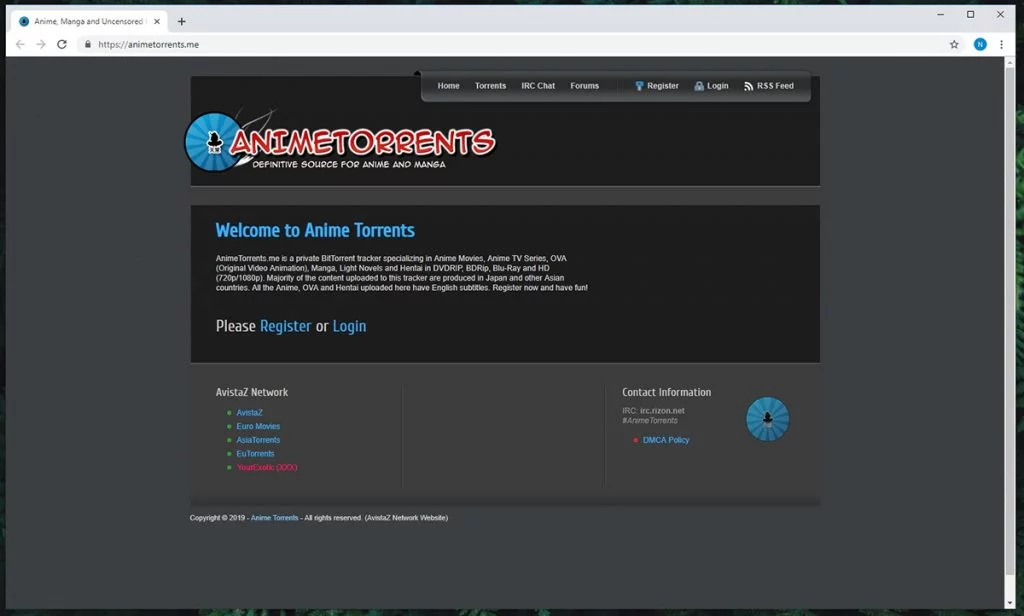This screenshot has width=1024, height=616.
Task: Click the round AvistaZ Network logo near Contact Information
Action: (767, 418)
